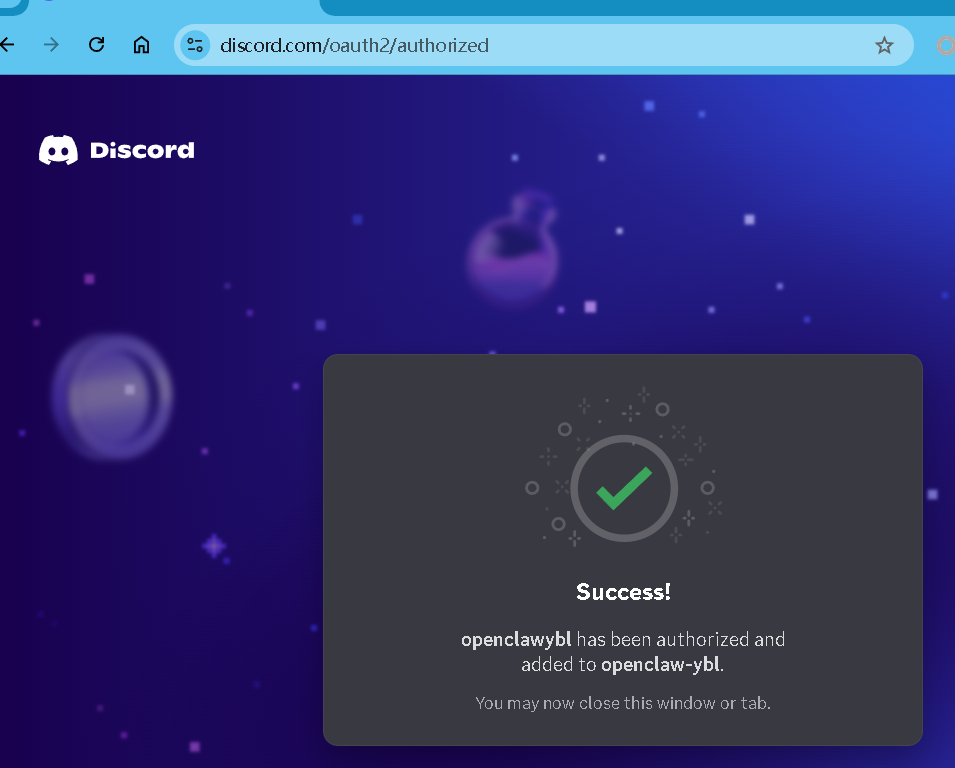Viewport: 955px width, 768px height.
Task: Focus the address bar showing discord.com/oauth2/authorized
Action: pyautogui.click(x=543, y=45)
